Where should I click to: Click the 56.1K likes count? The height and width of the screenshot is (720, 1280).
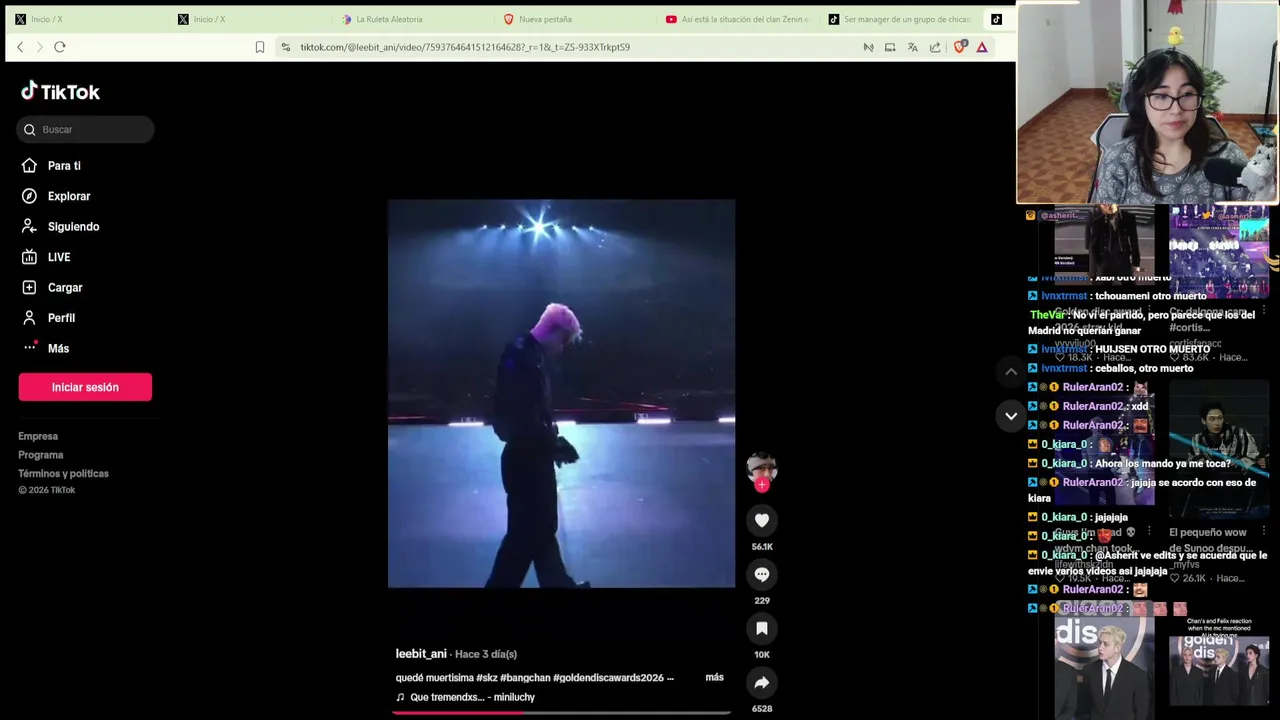tap(762, 547)
